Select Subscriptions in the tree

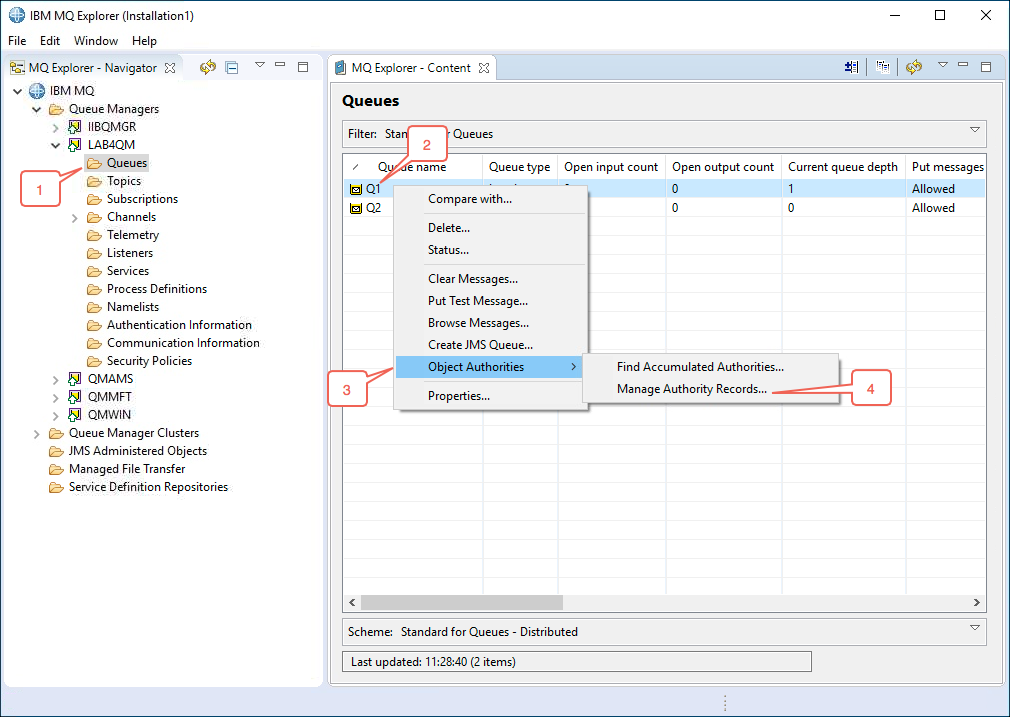pyautogui.click(x=142, y=199)
